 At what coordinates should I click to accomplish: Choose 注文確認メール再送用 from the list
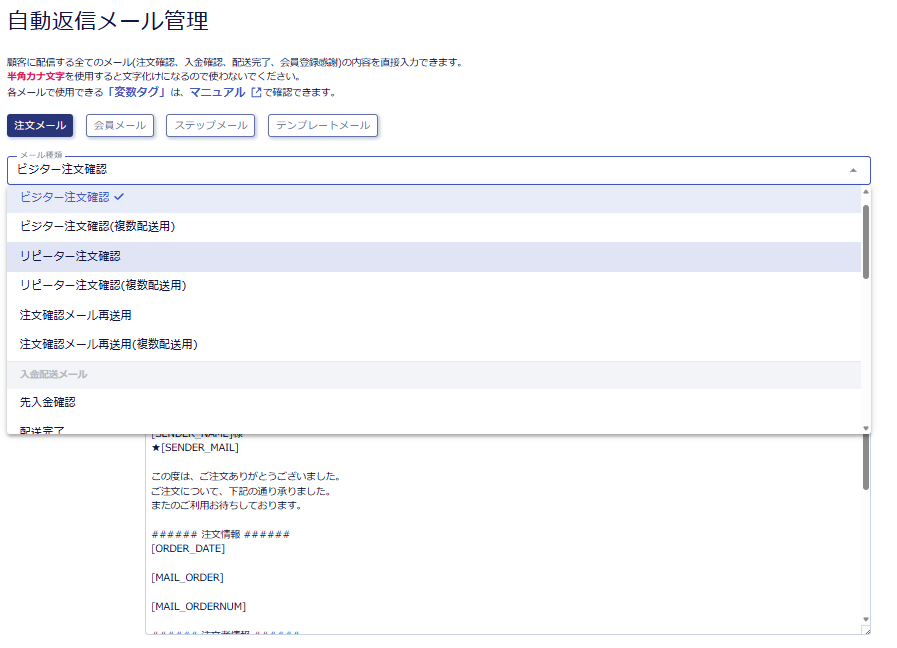(75, 315)
